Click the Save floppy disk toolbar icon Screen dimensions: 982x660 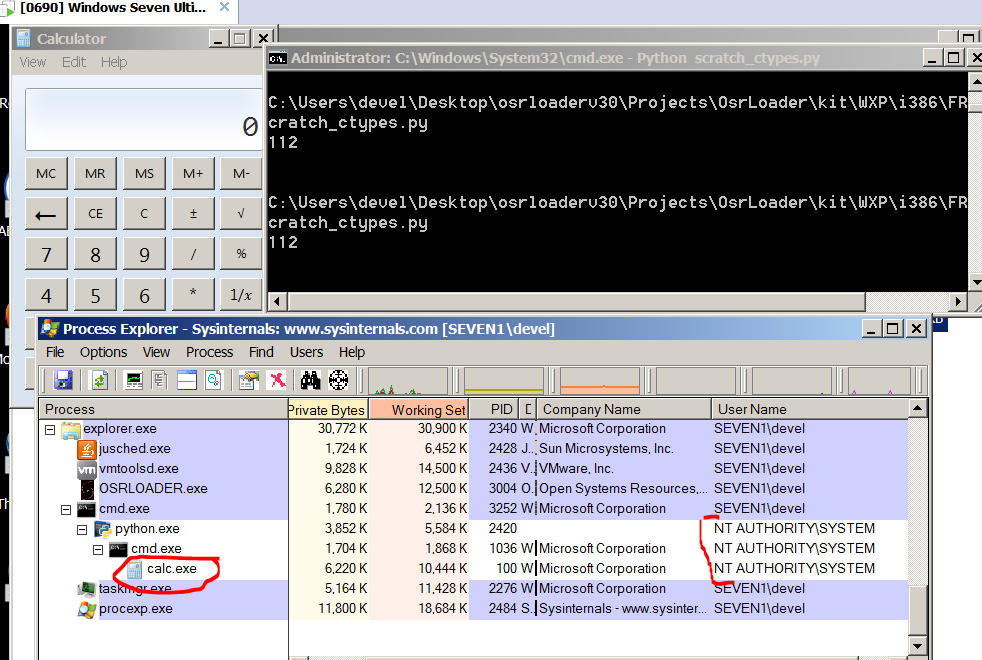click(x=63, y=380)
